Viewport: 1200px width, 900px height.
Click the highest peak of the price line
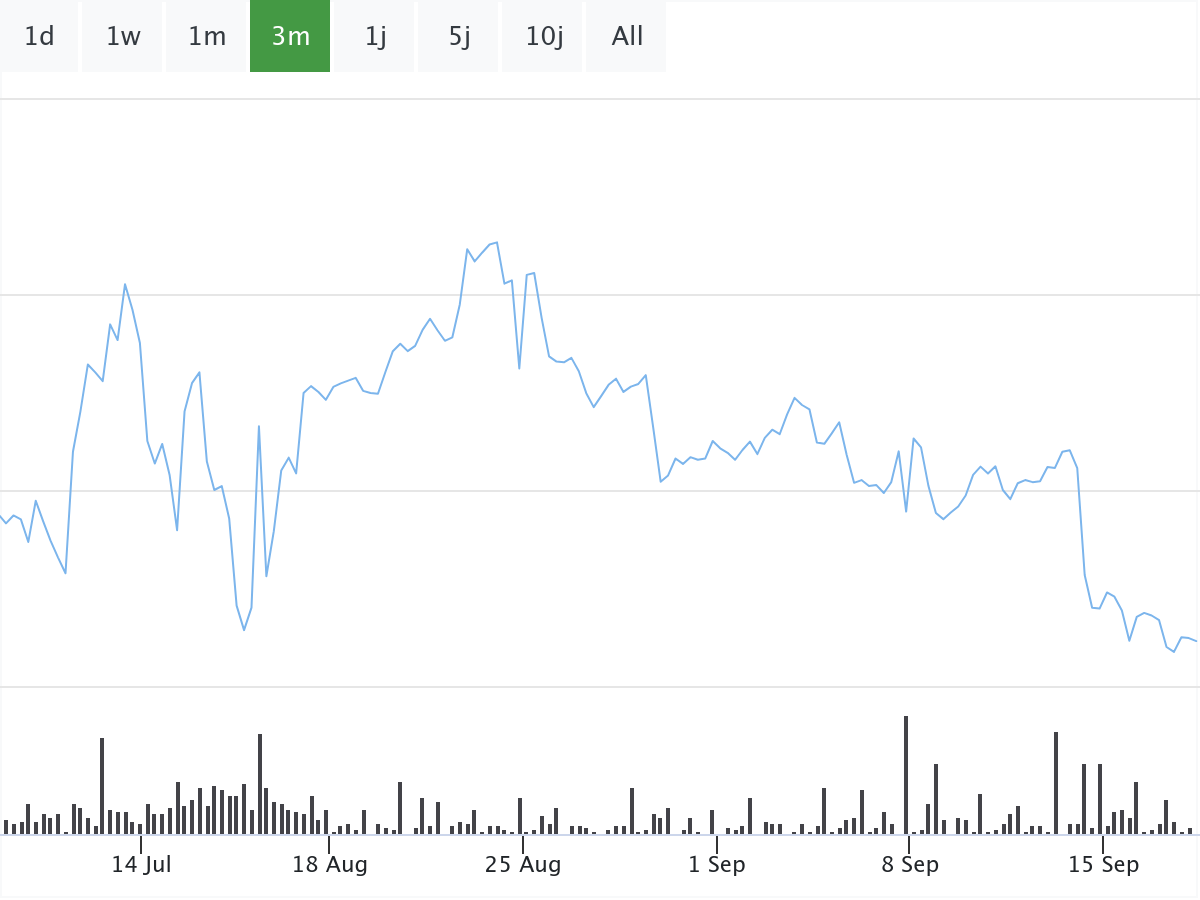[x=496, y=243]
